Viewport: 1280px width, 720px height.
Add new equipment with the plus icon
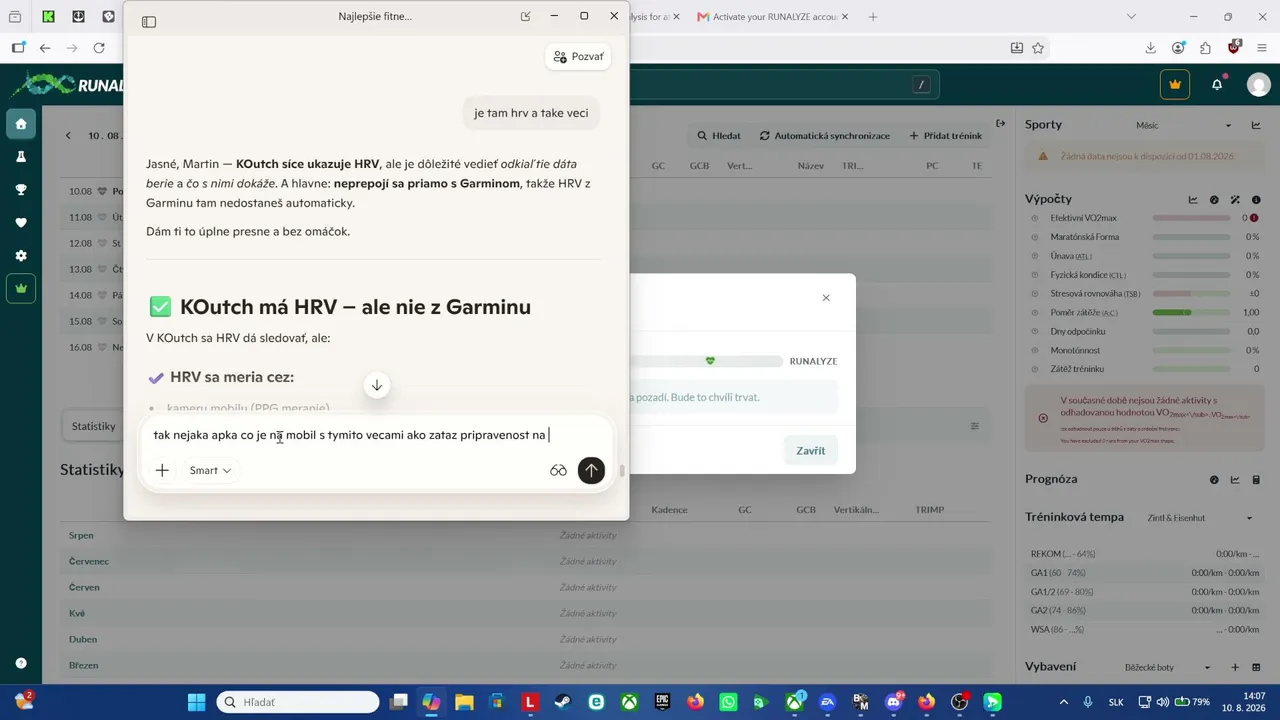[x=1235, y=667]
